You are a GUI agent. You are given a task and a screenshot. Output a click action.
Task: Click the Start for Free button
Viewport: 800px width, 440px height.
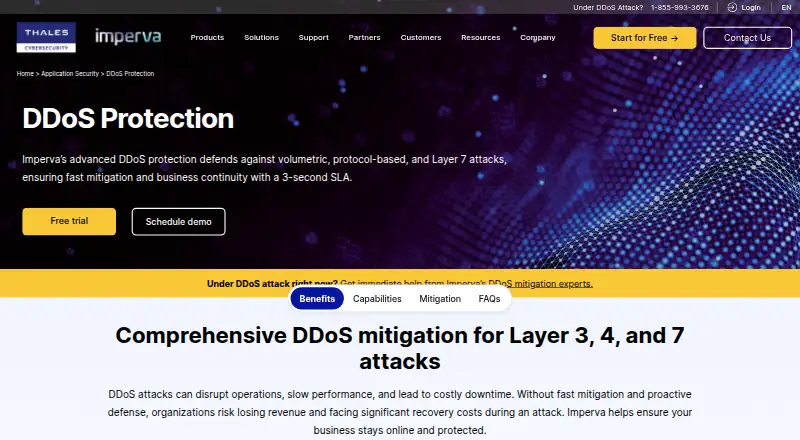click(x=644, y=38)
